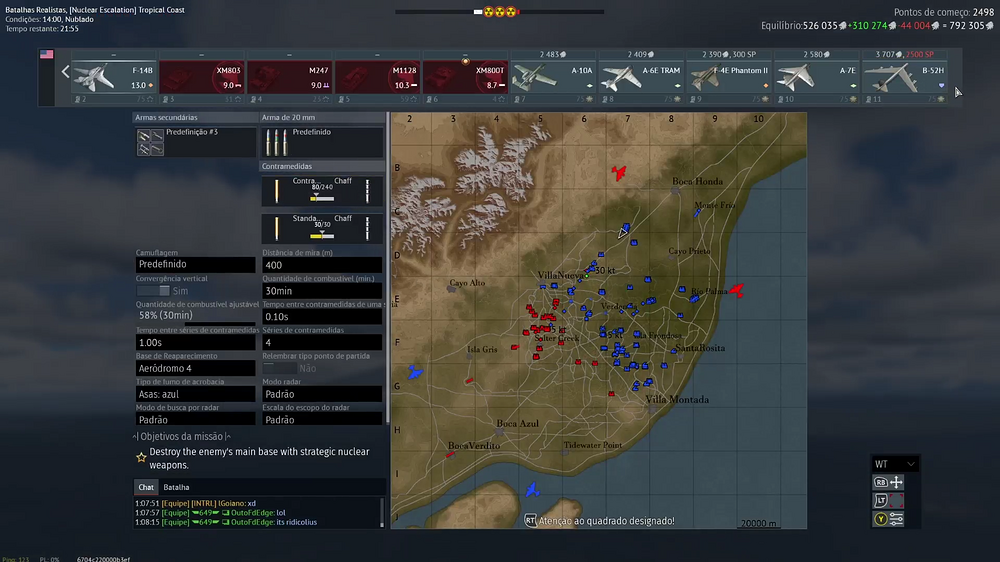The image size is (1000, 562).
Task: Click red enemy aircraft spawn near Boca Honda
Action: click(620, 173)
